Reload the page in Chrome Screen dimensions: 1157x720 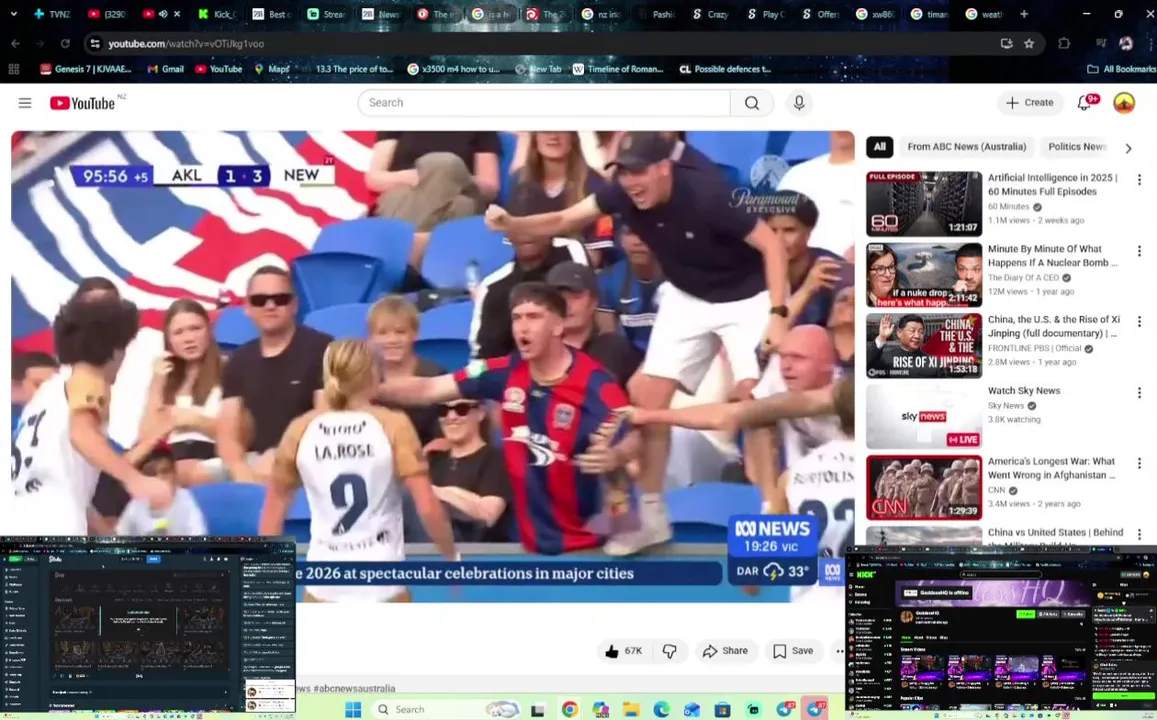65,44
